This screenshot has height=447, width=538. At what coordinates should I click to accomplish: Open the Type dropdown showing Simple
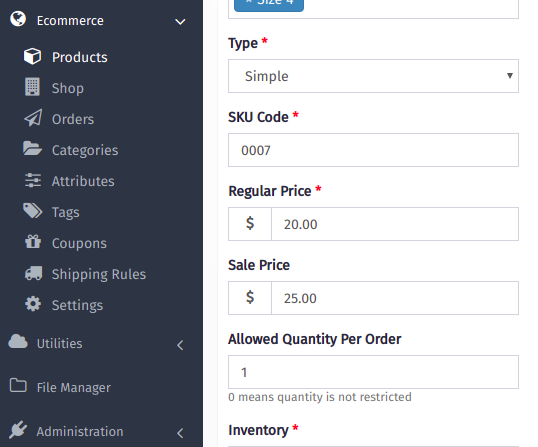pyautogui.click(x=373, y=76)
